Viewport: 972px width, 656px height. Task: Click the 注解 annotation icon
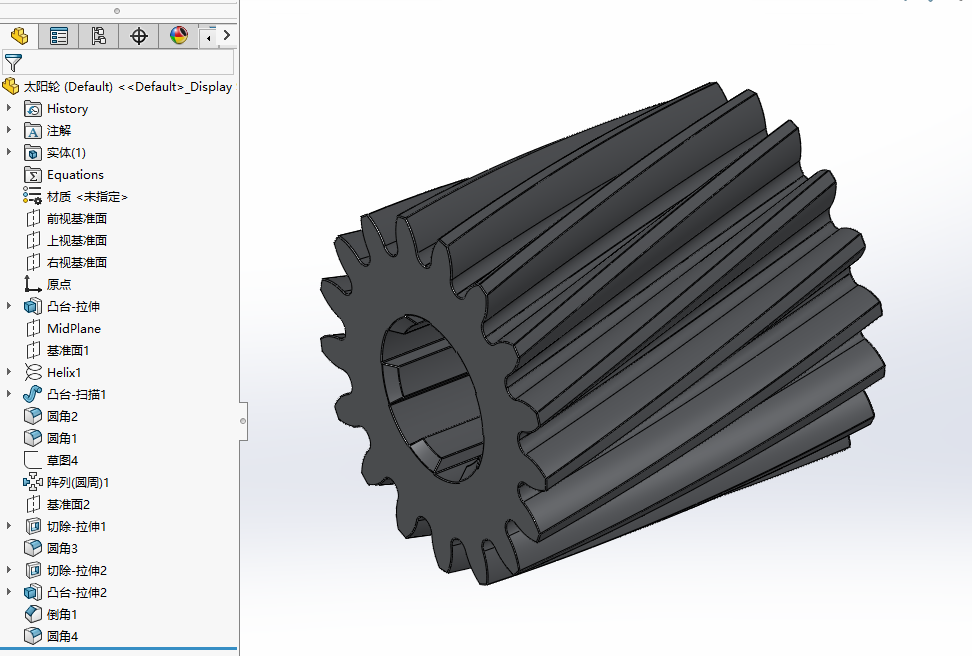(x=33, y=131)
